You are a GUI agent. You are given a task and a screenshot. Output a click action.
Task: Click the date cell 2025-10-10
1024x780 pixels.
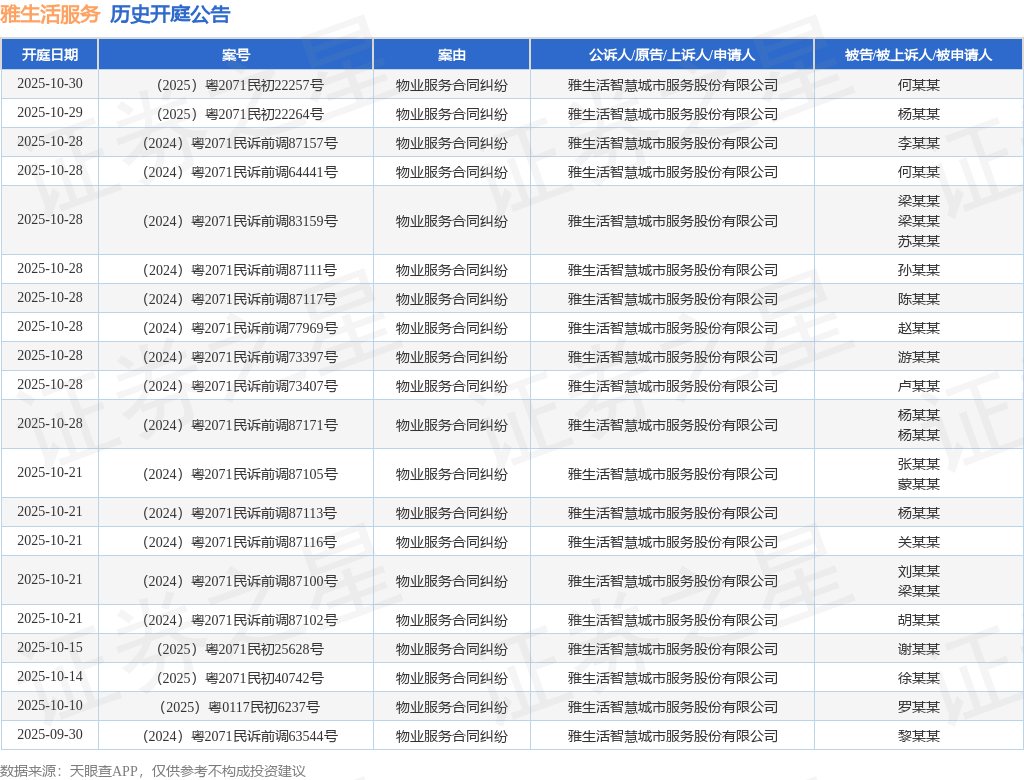pyautogui.click(x=50, y=706)
